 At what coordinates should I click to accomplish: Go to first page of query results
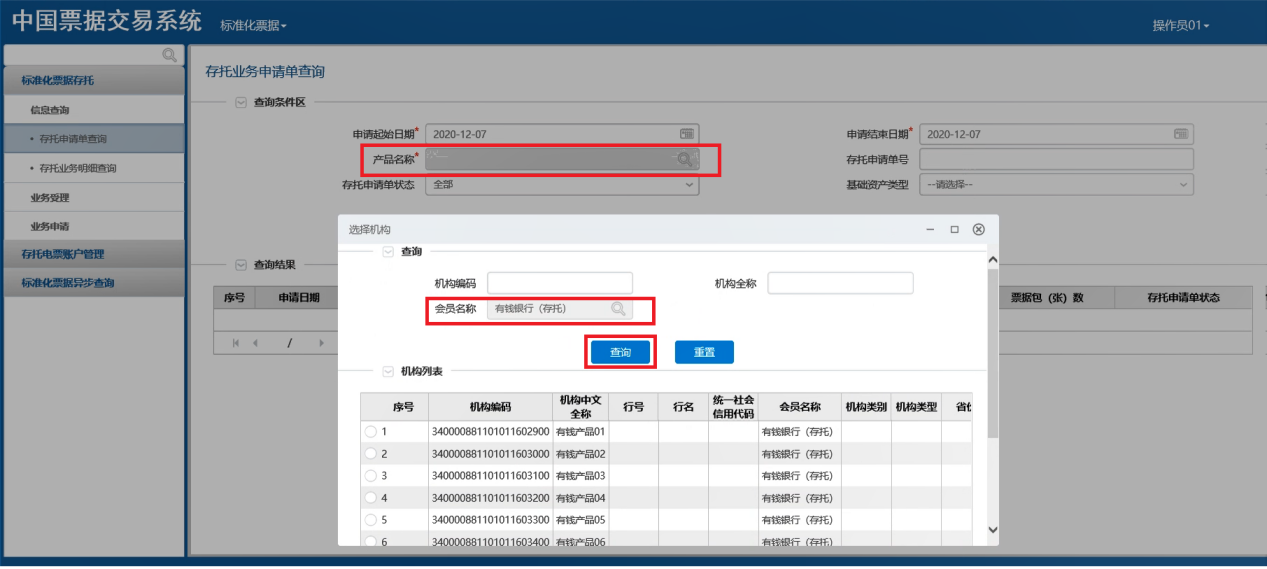[x=236, y=343]
